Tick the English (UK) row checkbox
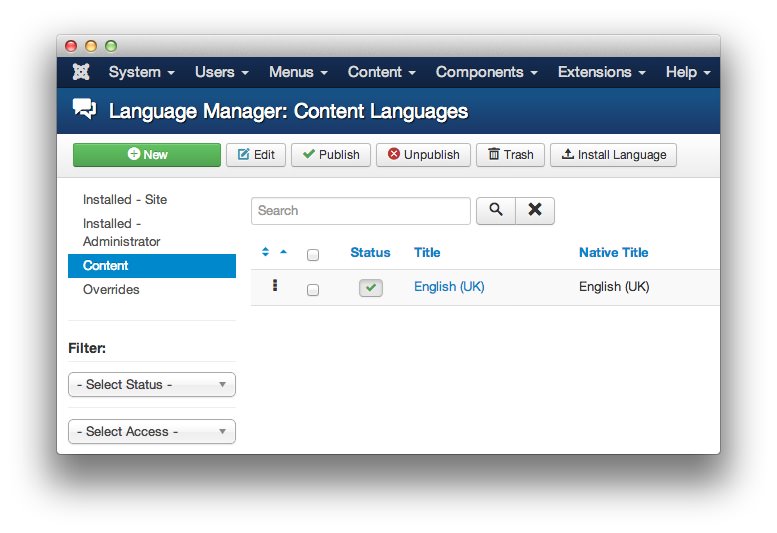Screen dimensions: 777x533 tap(313, 290)
